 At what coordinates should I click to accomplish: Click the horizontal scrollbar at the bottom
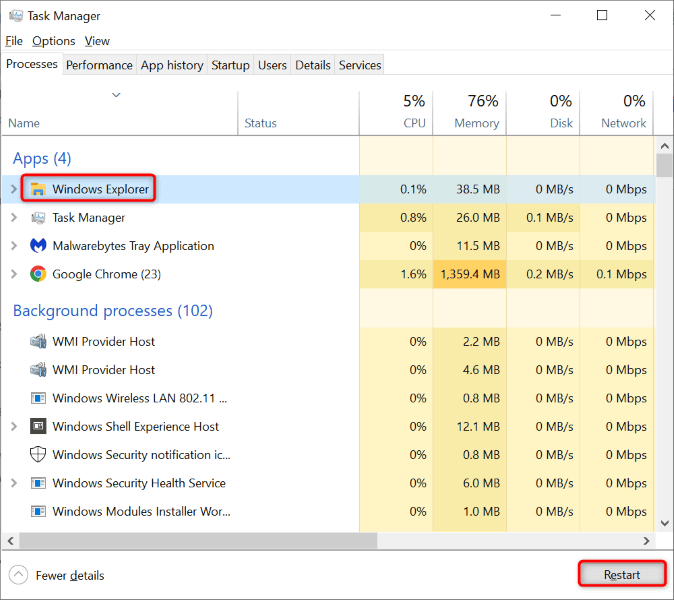pos(200,540)
